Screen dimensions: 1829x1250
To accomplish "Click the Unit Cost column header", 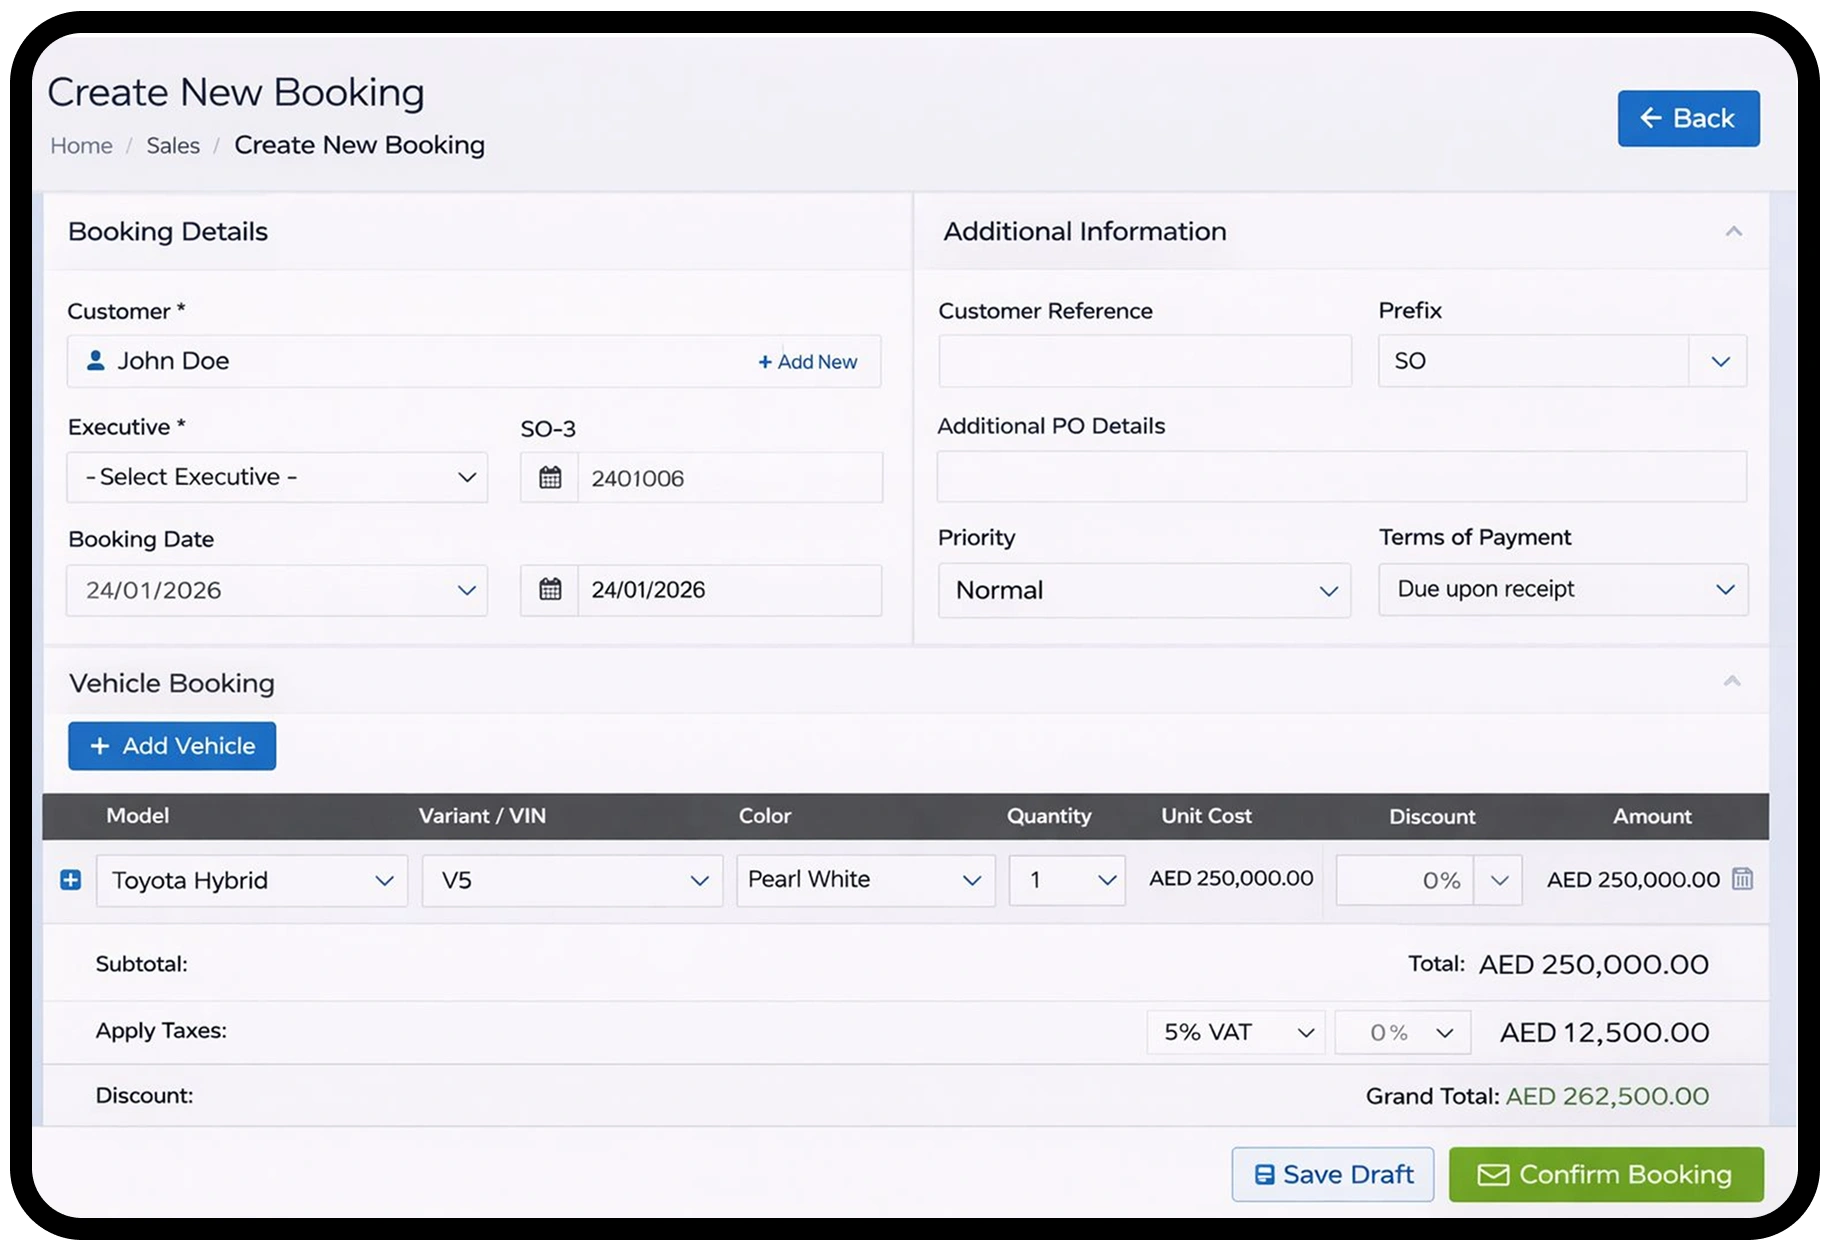I will 1206,816.
